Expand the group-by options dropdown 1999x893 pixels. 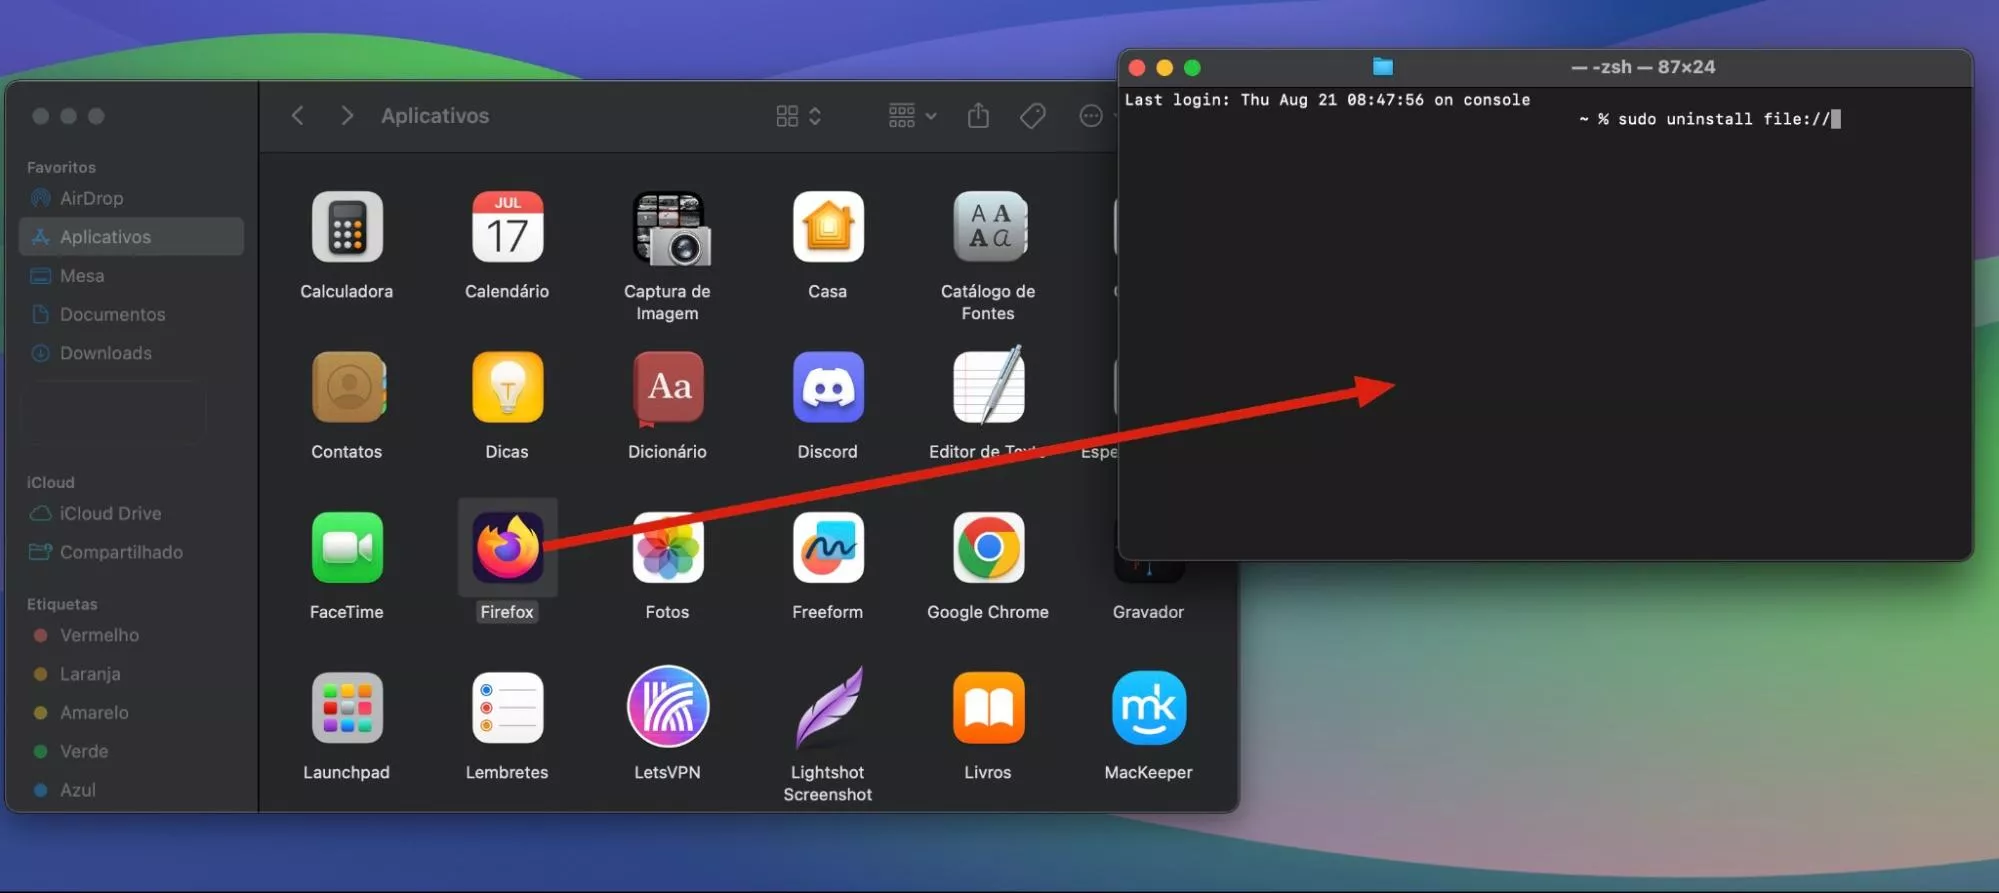pyautogui.click(x=912, y=116)
